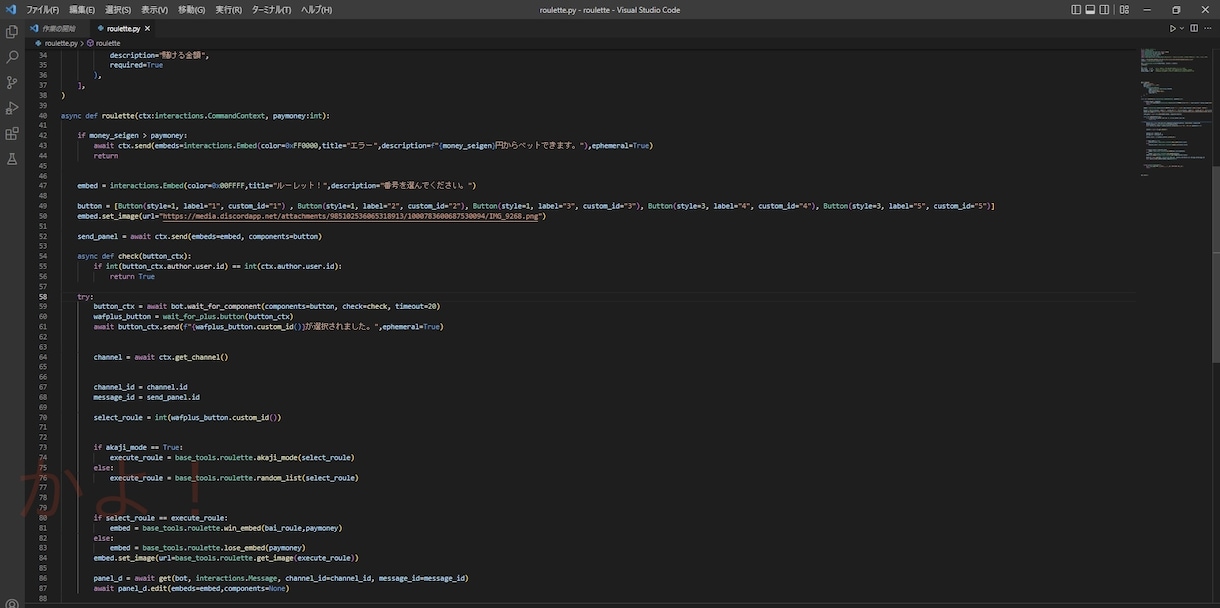The image size is (1220, 608).
Task: Click 'wafplus_button = wait_for_plus.button' line
Action: pyautogui.click(x=193, y=316)
